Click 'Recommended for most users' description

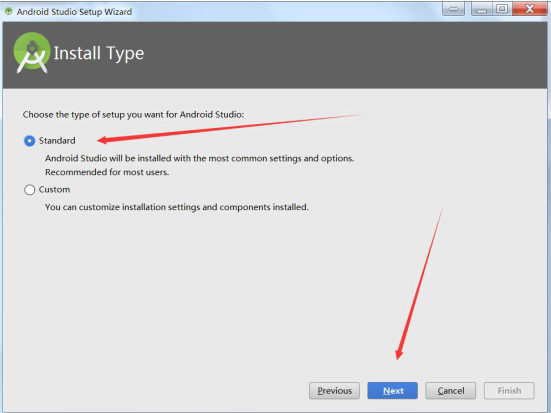(107, 172)
